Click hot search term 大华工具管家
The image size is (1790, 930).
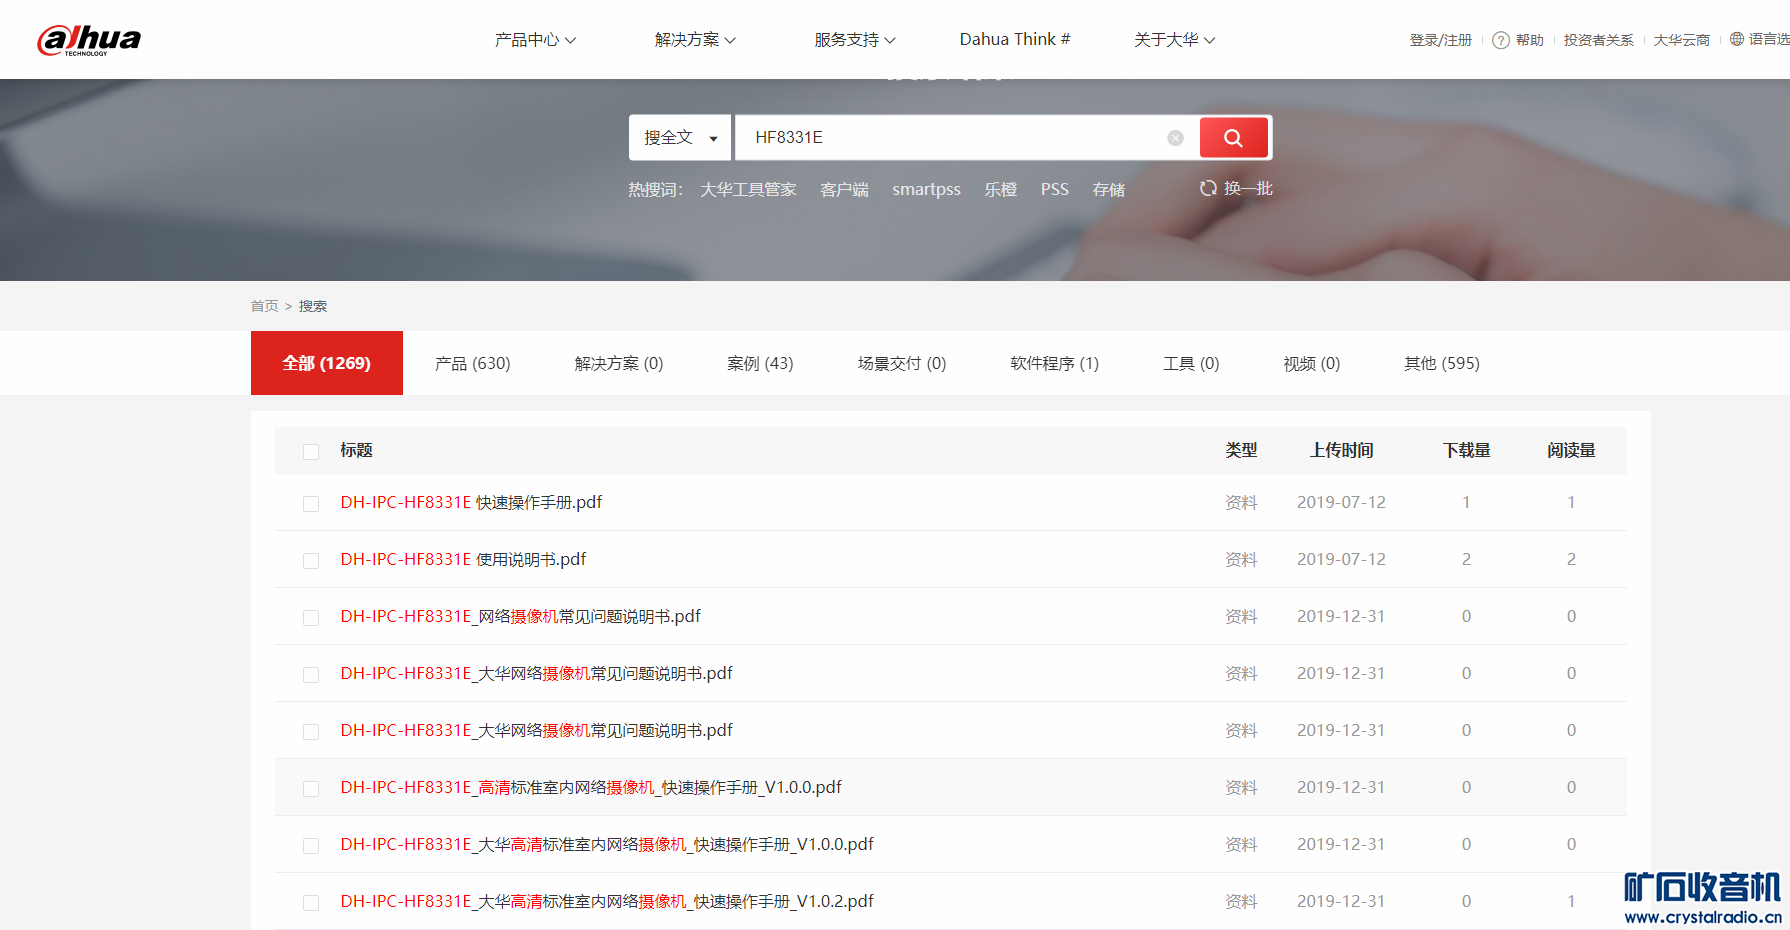[749, 189]
